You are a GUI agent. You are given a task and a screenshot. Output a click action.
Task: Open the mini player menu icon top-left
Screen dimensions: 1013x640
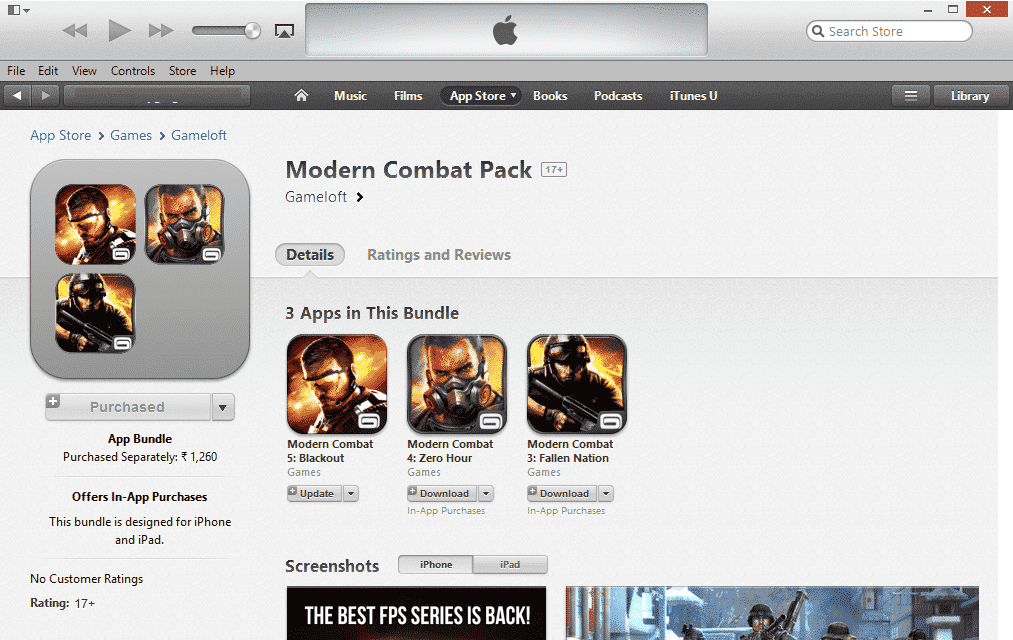click(x=18, y=10)
